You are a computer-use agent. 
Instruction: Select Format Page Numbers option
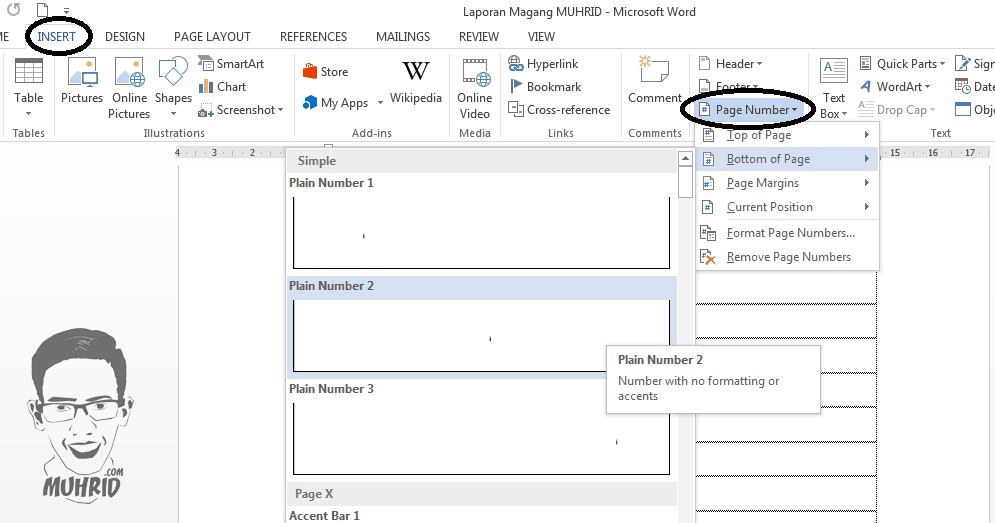[x=789, y=233]
